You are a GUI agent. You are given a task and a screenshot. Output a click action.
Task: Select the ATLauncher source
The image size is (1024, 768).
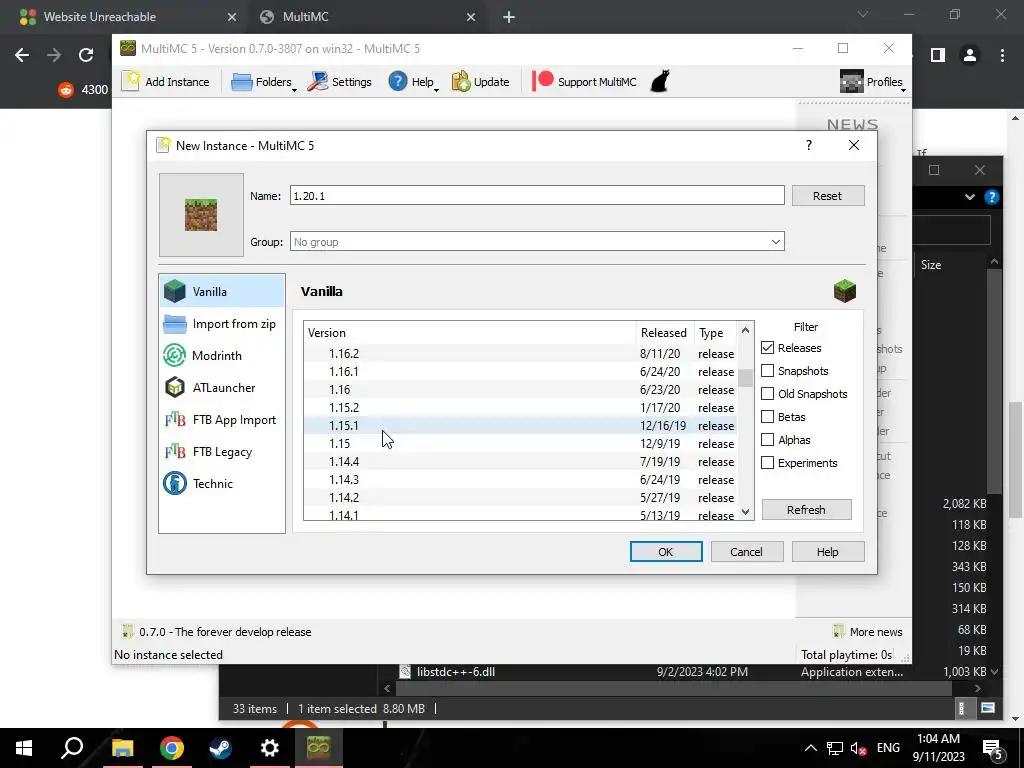coord(221,387)
